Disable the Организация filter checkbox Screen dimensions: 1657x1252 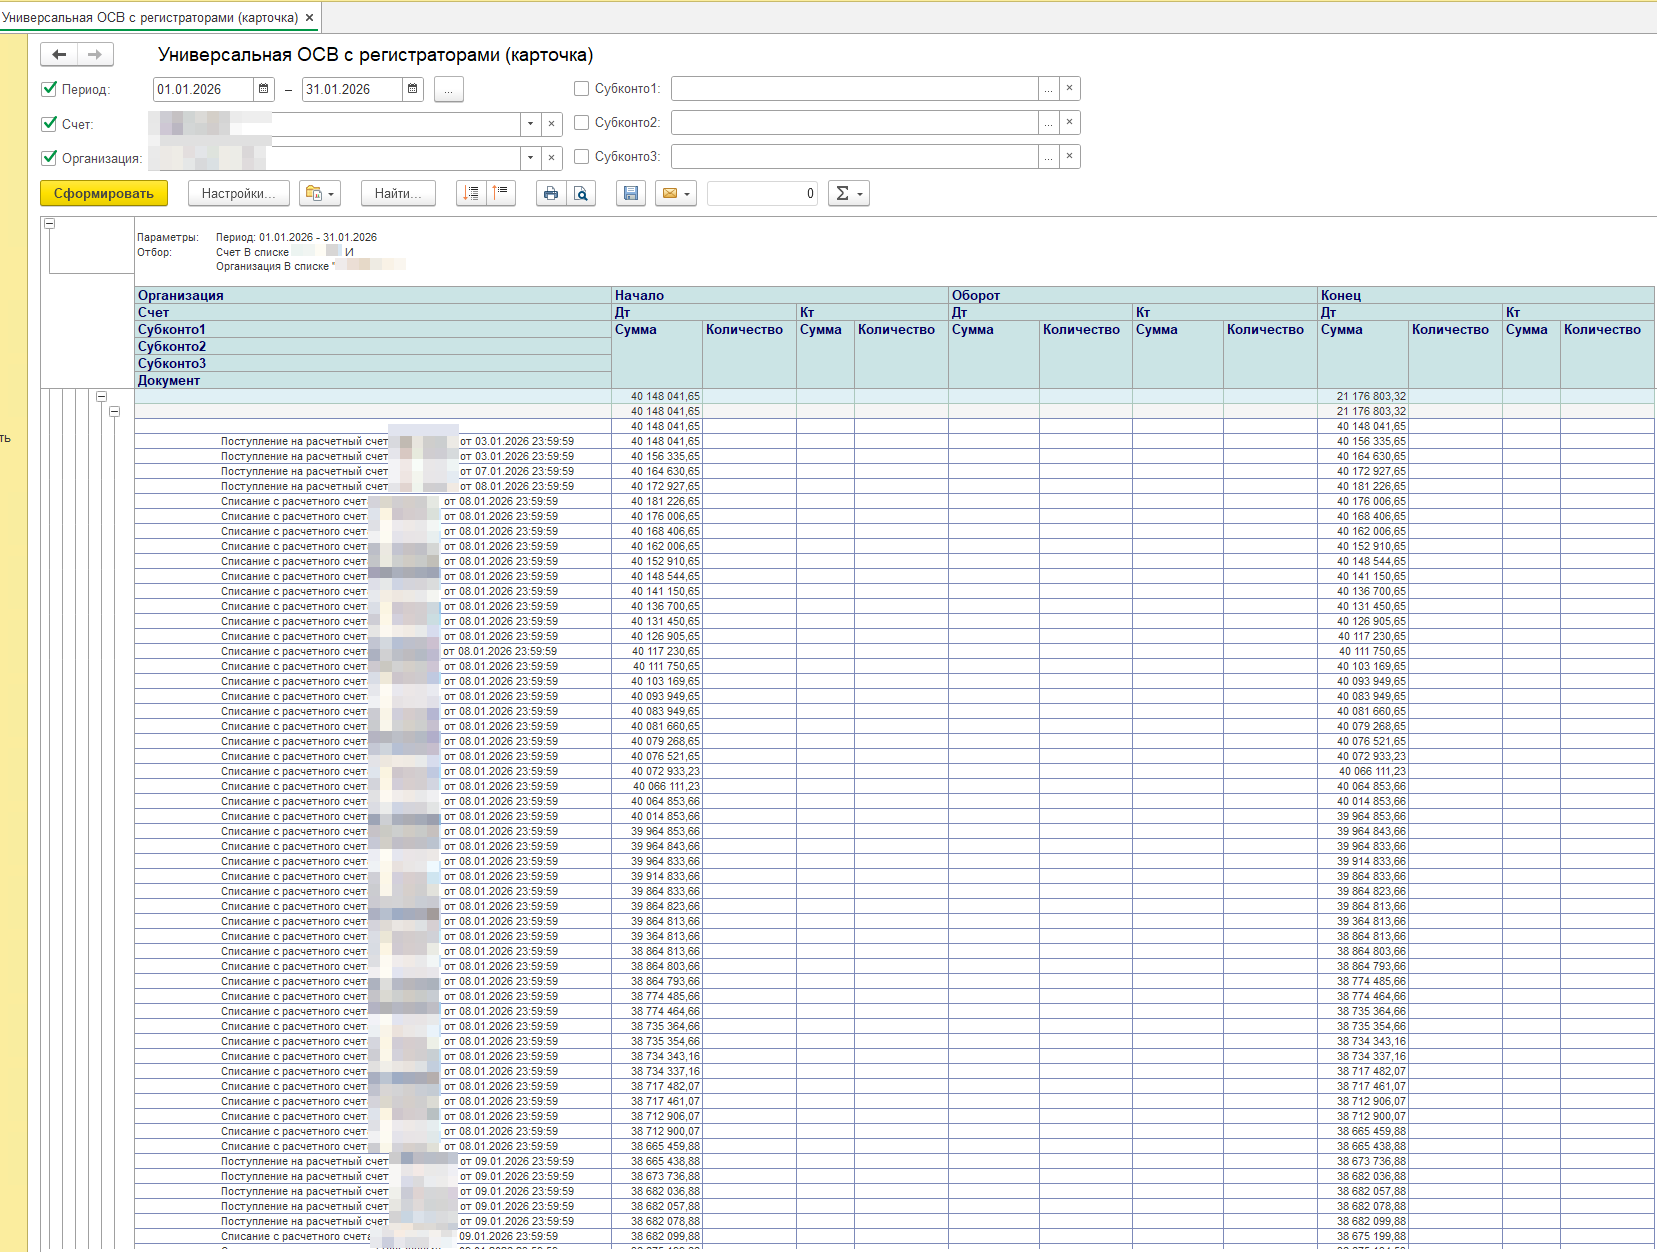pyautogui.click(x=49, y=158)
